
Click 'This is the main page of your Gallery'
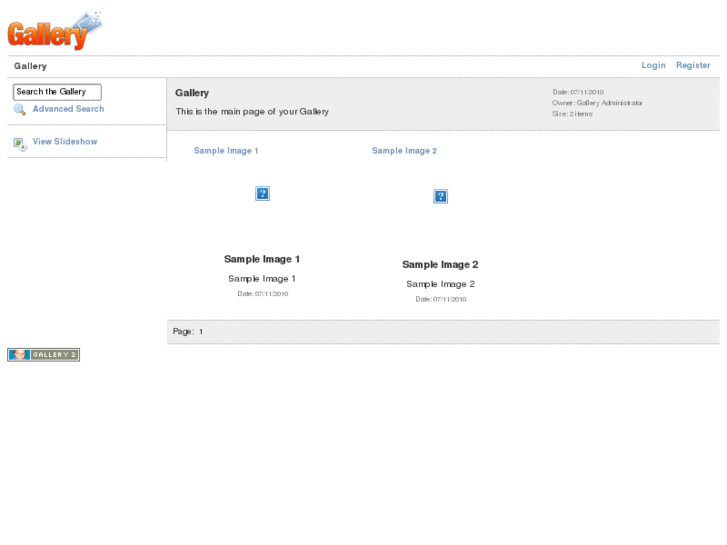(252, 111)
